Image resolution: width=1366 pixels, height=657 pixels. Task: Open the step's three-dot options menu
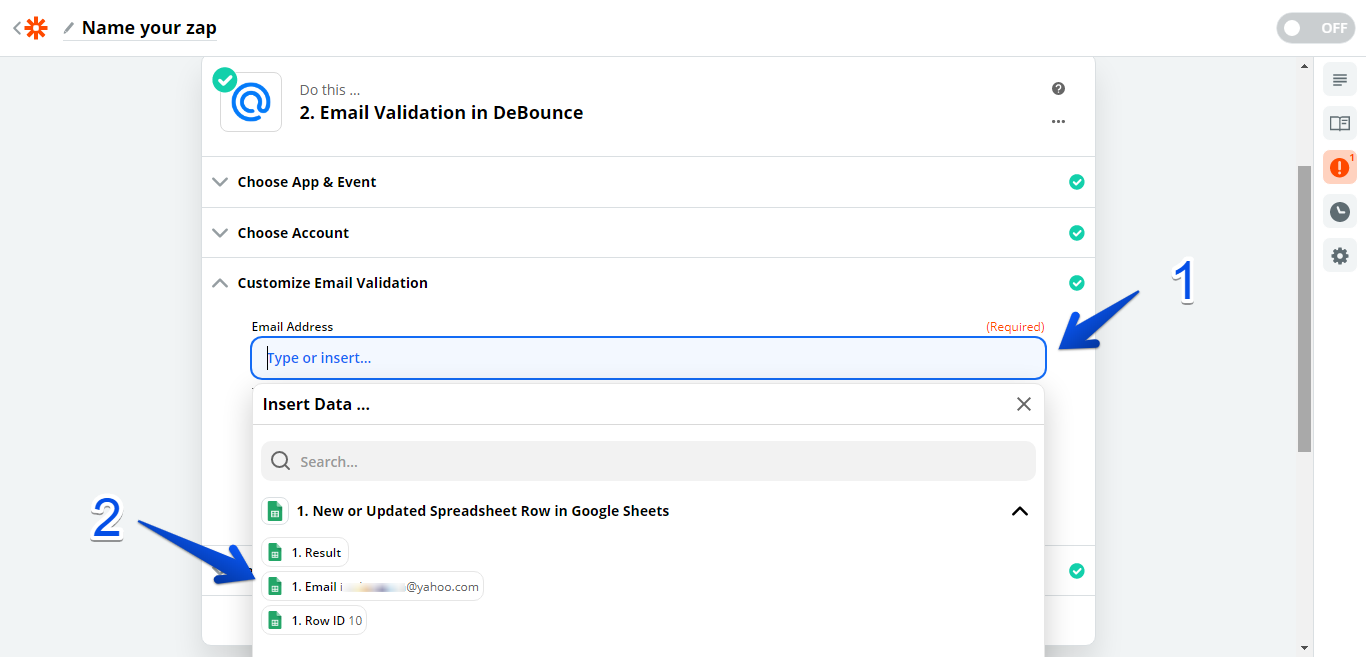[x=1058, y=122]
